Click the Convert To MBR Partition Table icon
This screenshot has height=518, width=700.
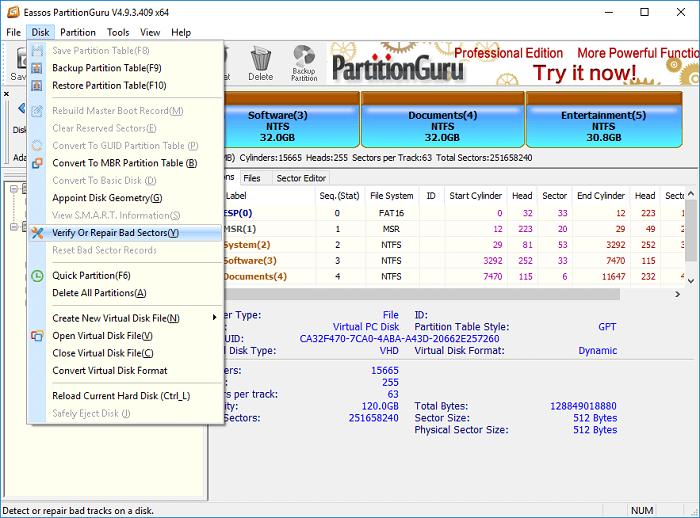pos(37,163)
